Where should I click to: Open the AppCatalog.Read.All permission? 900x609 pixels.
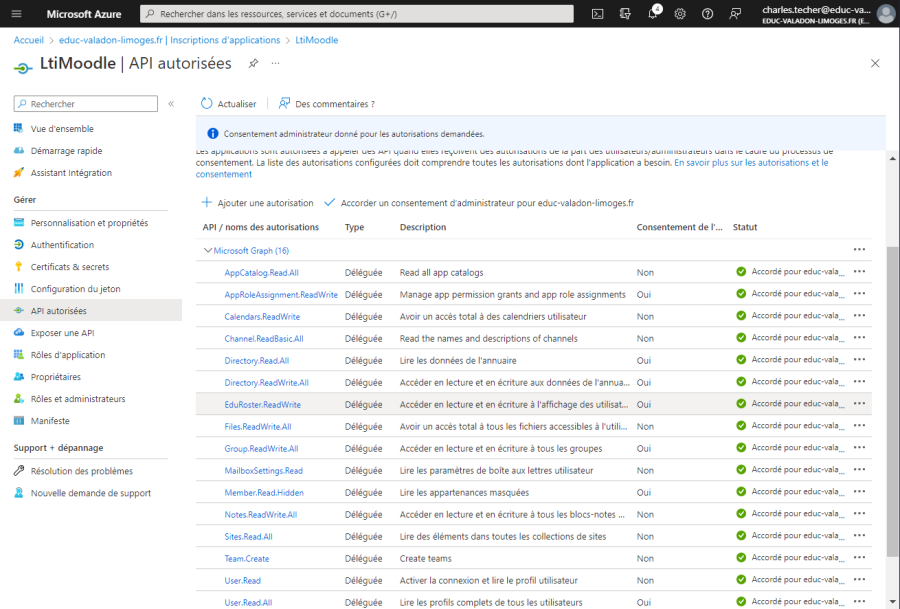[x=262, y=273]
